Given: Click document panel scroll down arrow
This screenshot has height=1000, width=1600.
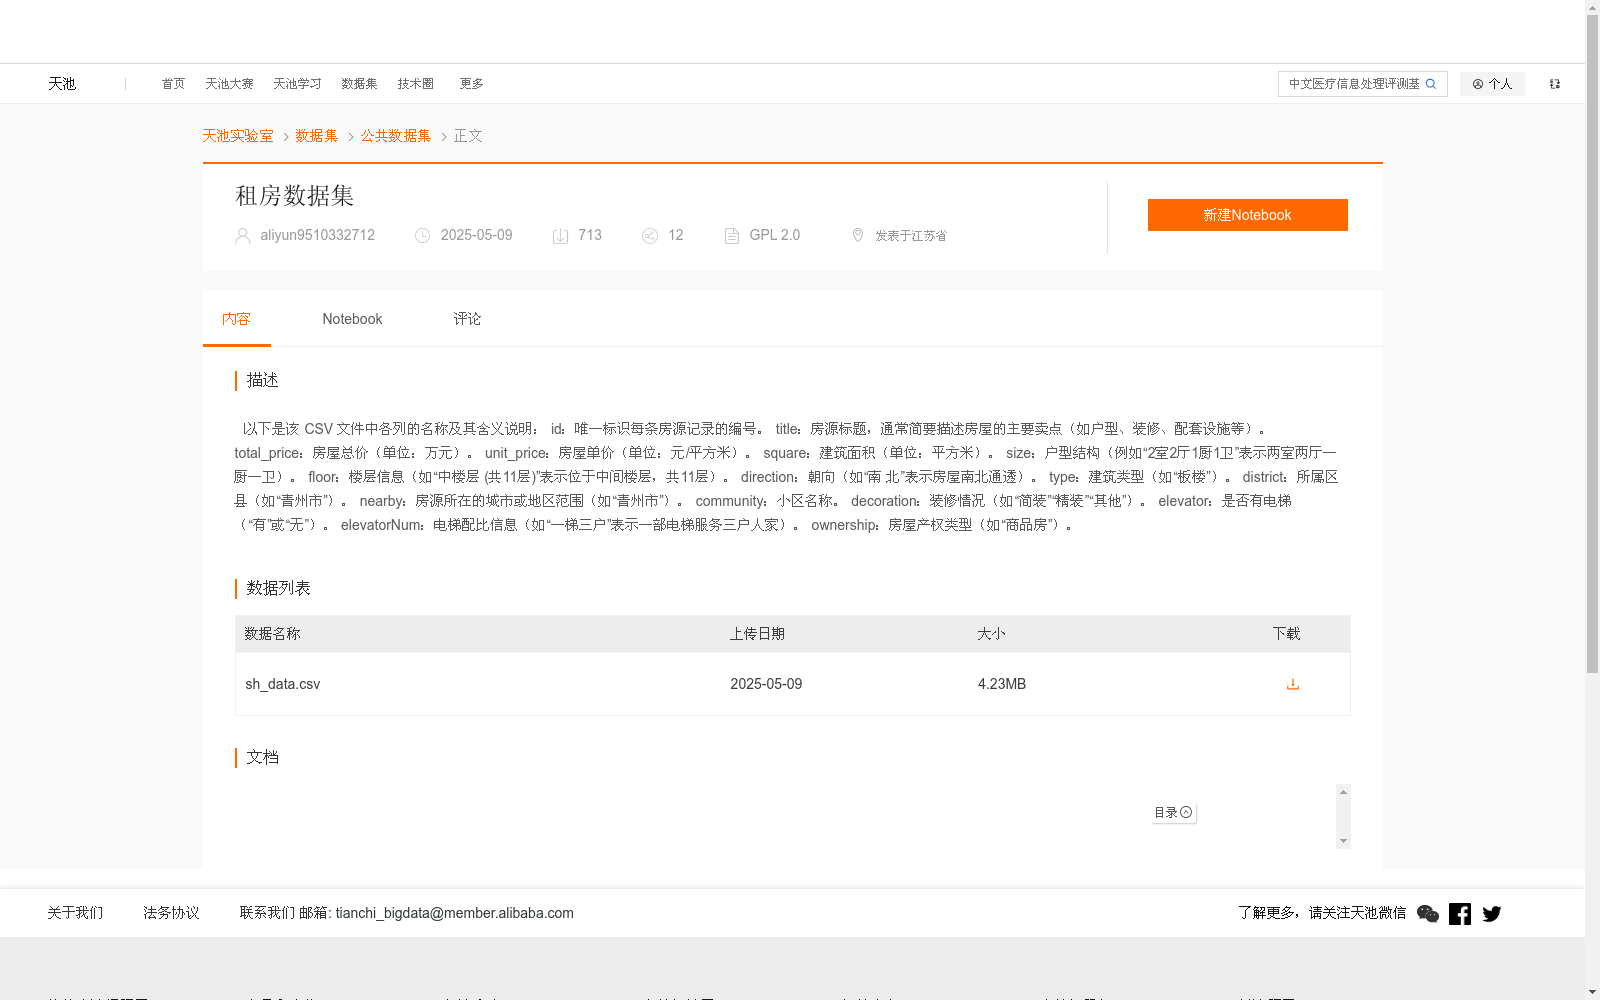Looking at the screenshot, I should click(x=1344, y=841).
